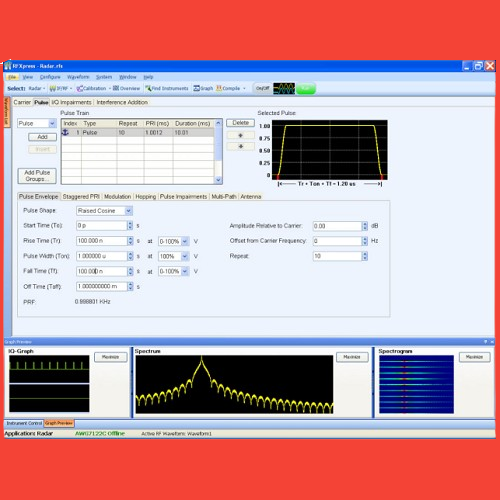This screenshot has width=500, height=500.
Task: Click the Off Time (Toff) field
Action: 102,286
